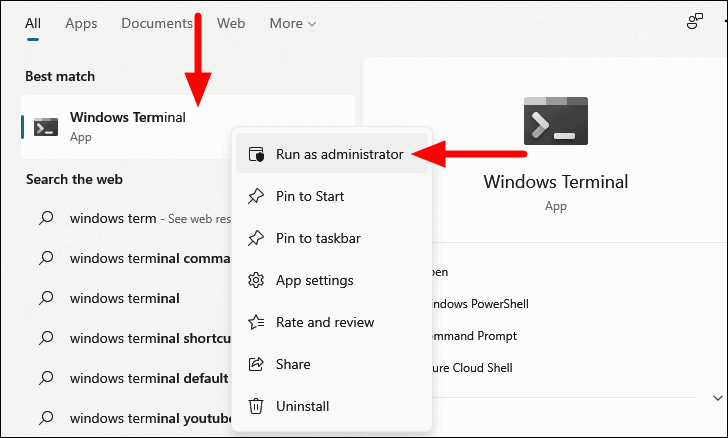The height and width of the screenshot is (438, 728).
Task: Launch Command Prompt from preview pane
Action: (474, 336)
